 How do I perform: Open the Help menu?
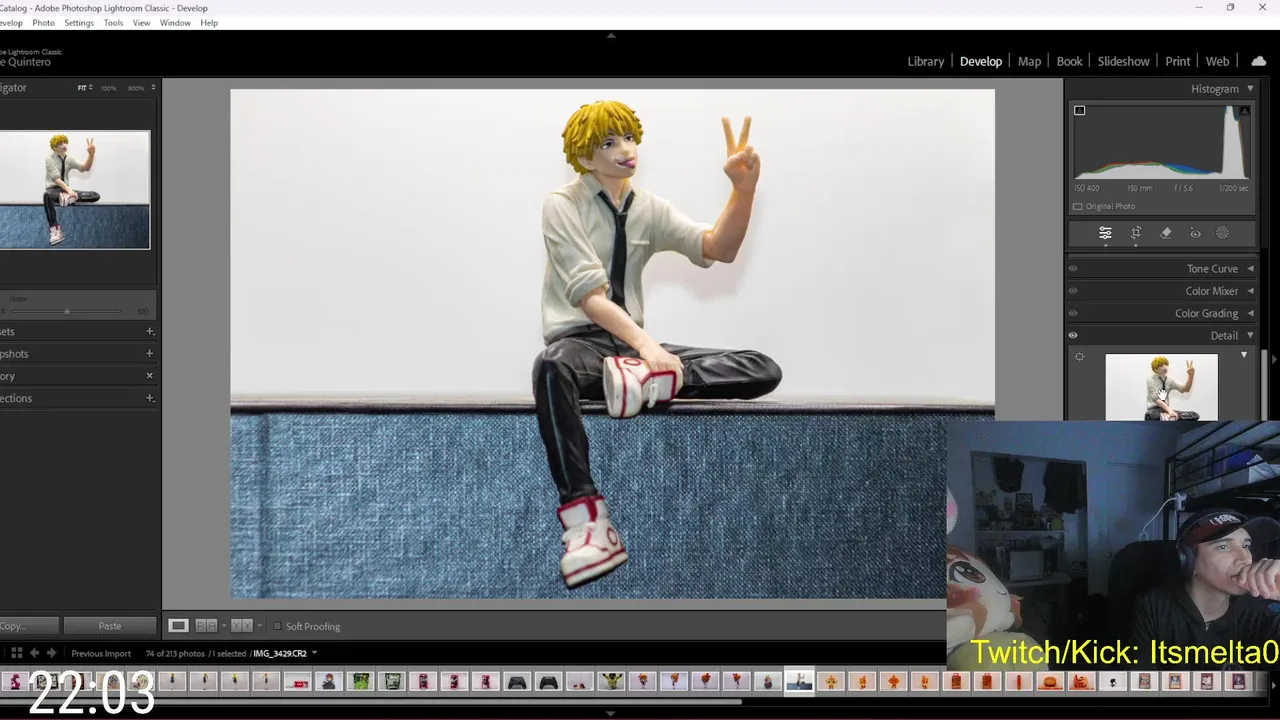(x=208, y=23)
